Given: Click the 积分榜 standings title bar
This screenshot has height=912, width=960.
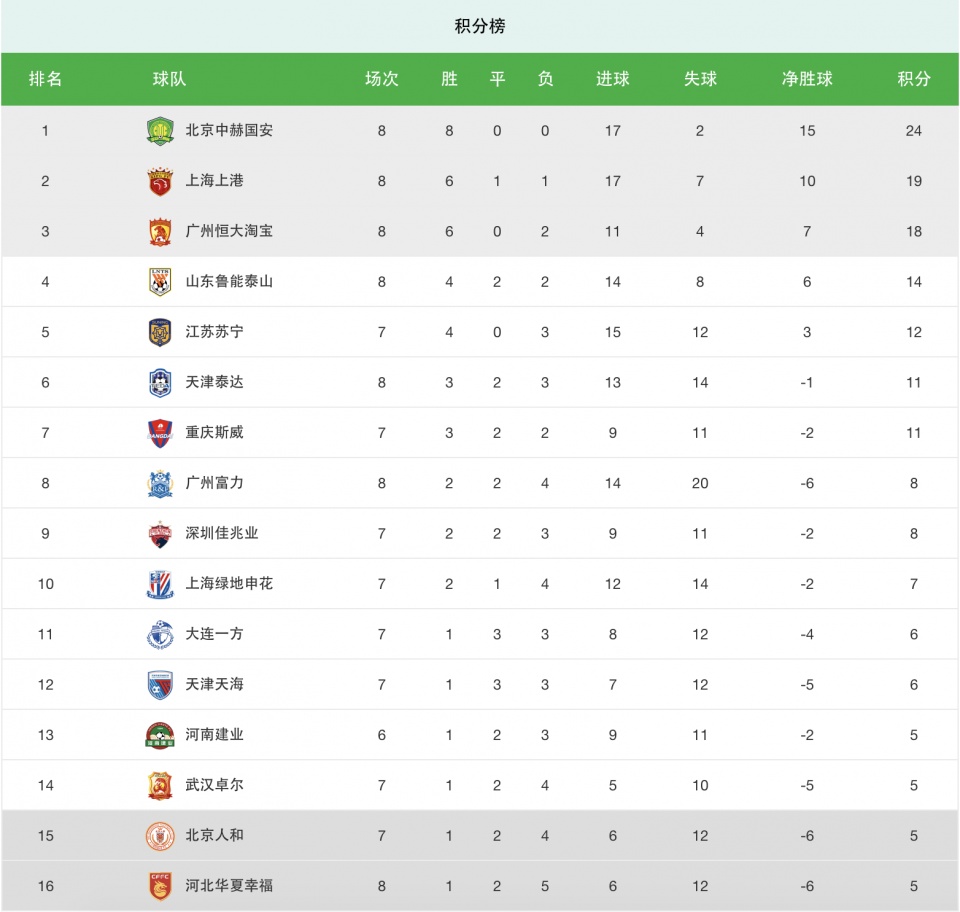Looking at the screenshot, I should point(480,26).
